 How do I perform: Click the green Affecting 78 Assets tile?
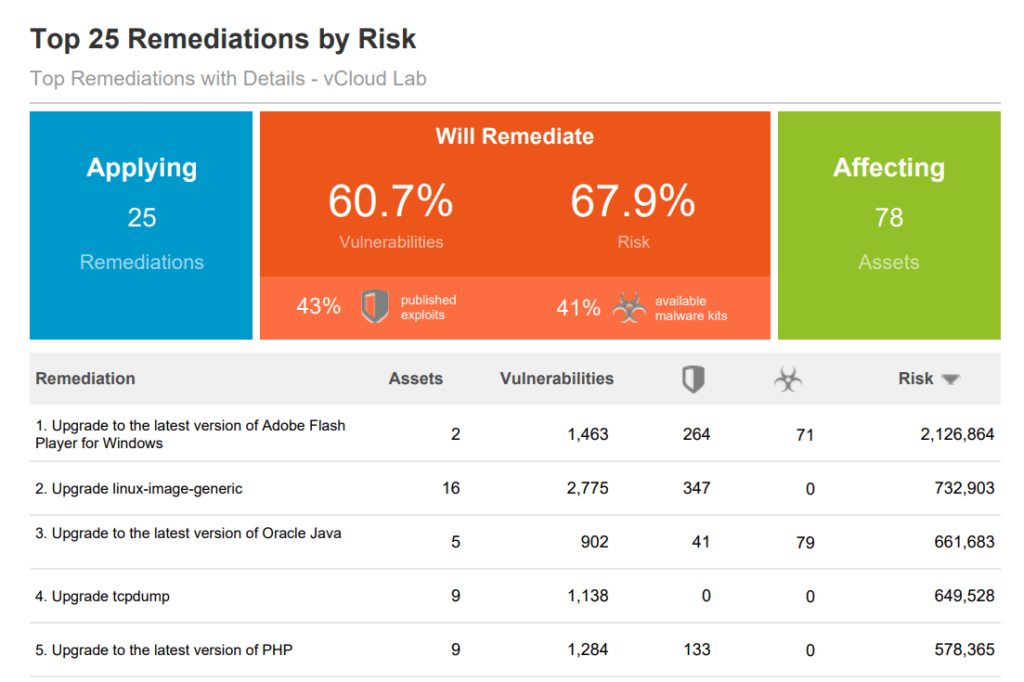point(889,225)
